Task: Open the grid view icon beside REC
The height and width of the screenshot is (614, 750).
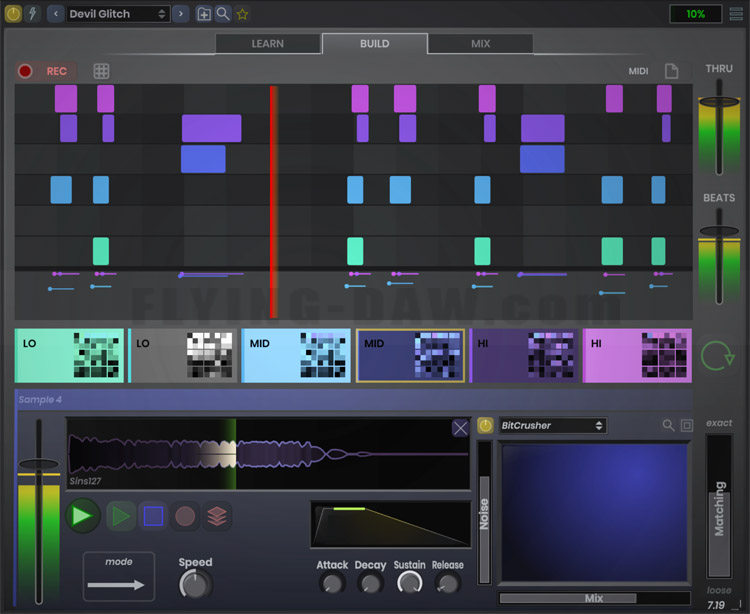Action: [x=102, y=71]
